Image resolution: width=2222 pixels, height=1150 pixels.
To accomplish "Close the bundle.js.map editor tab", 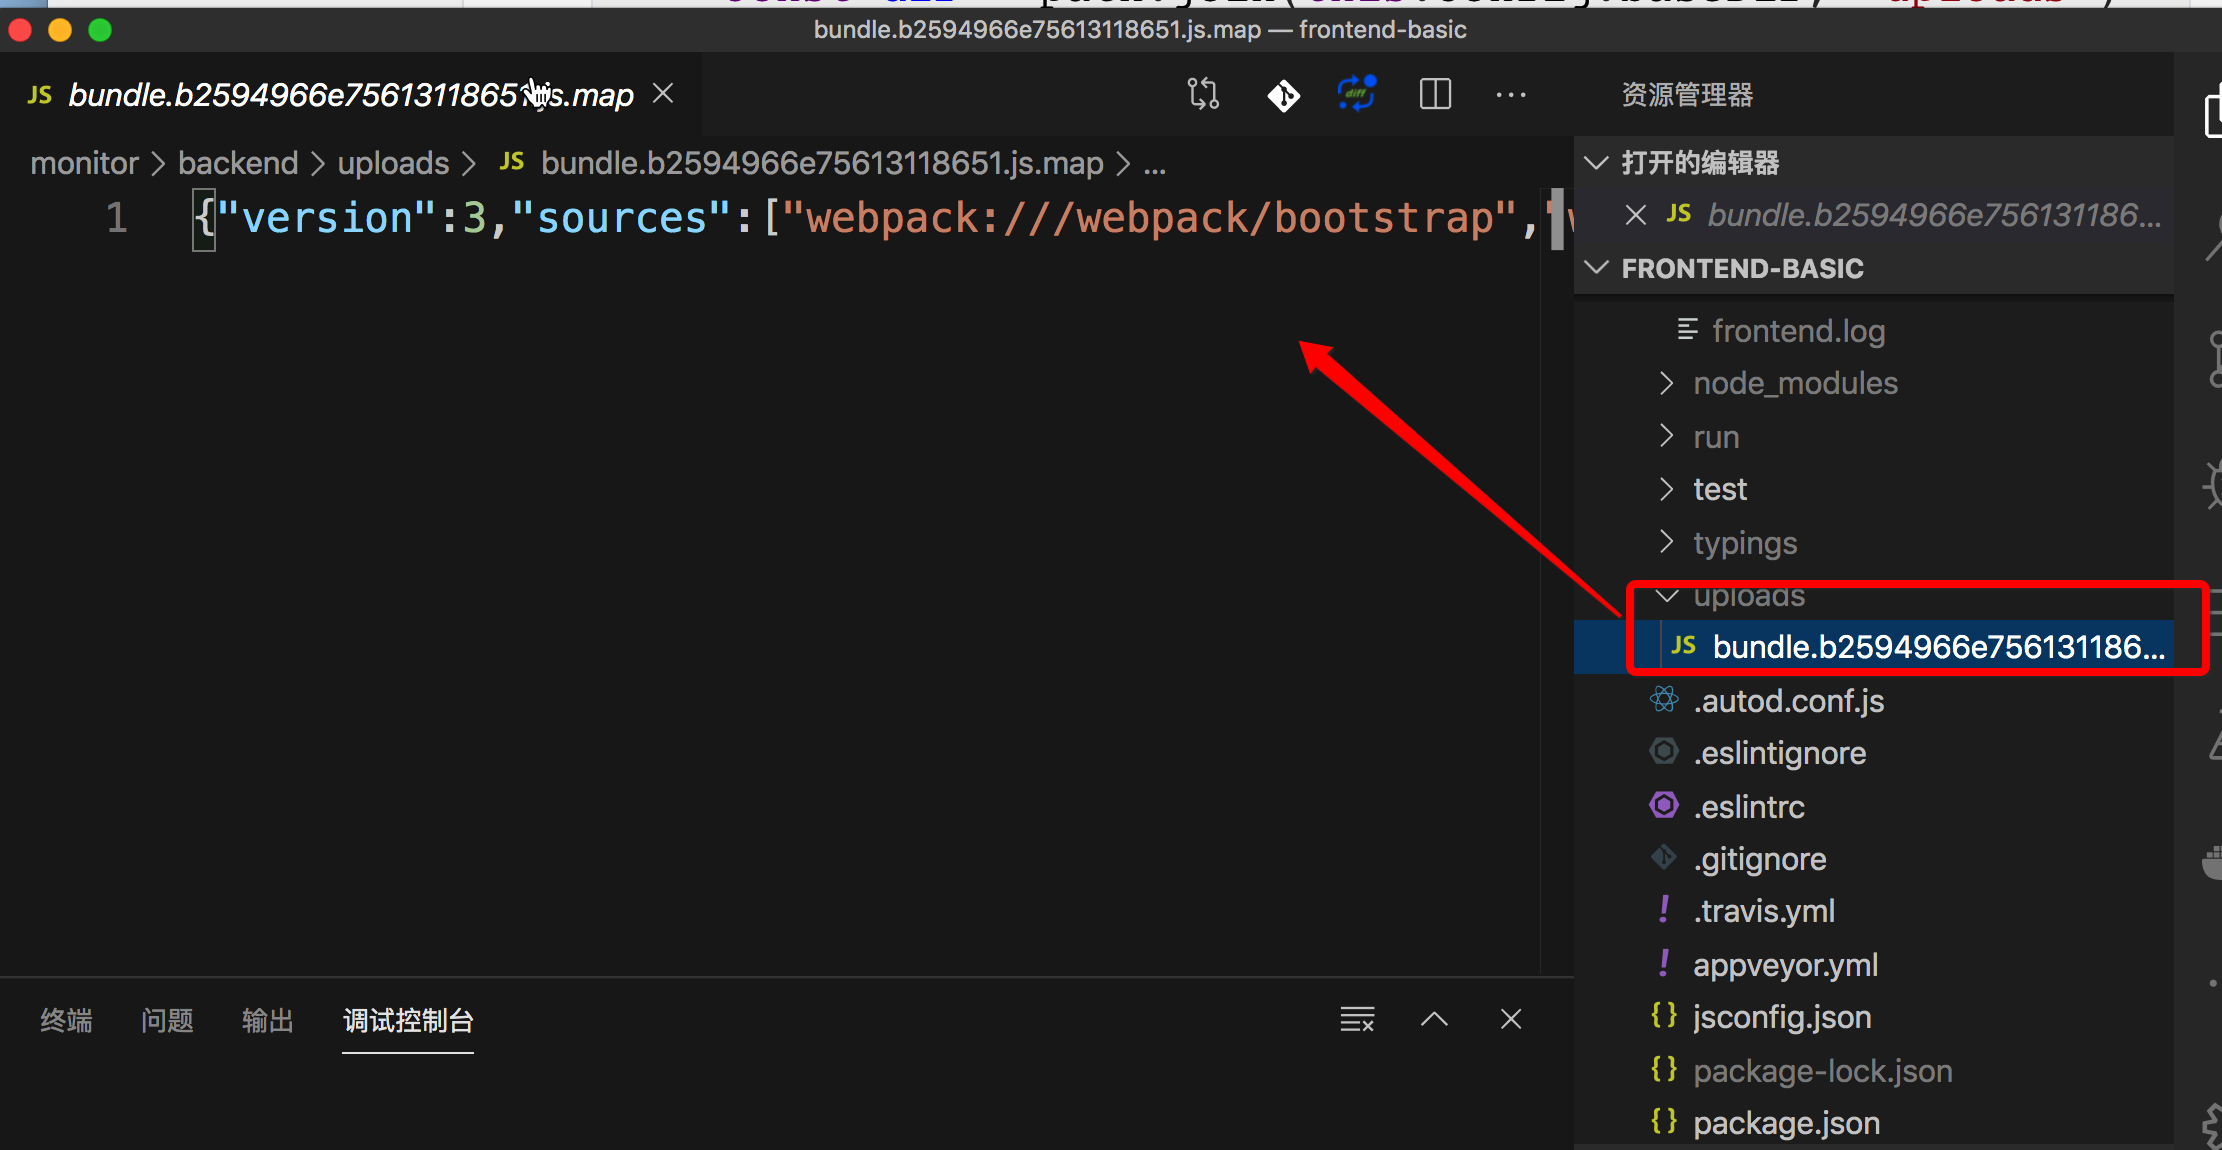I will tap(663, 94).
